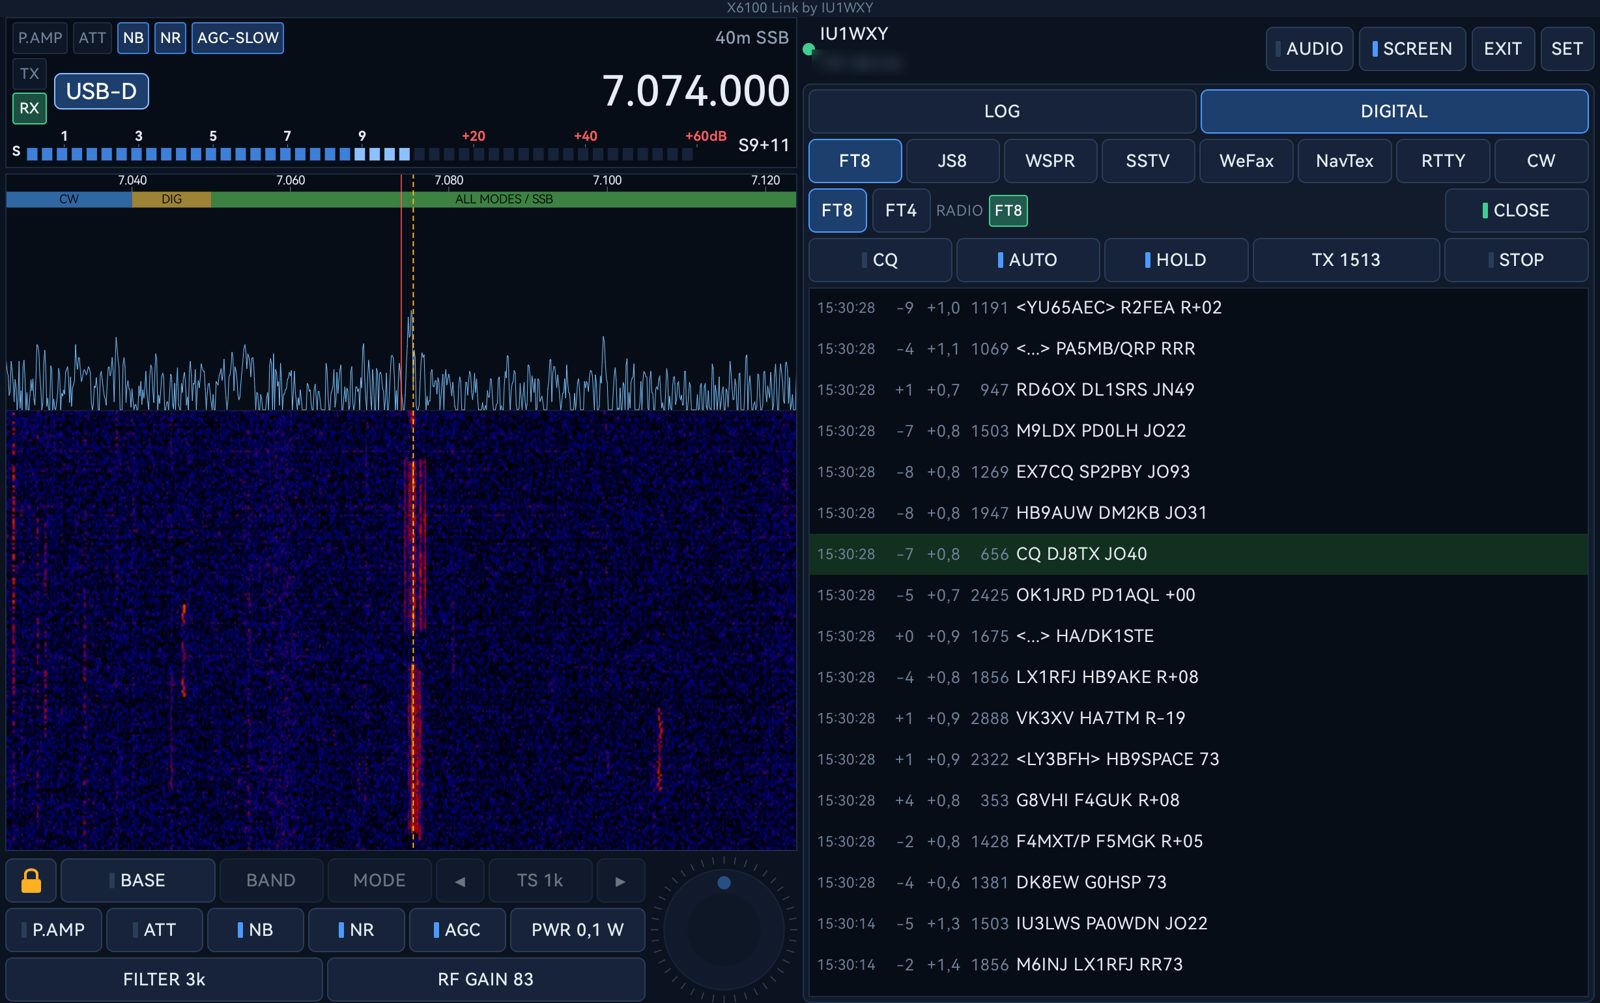
Task: Click the DIG band segment marker
Action: 171,199
